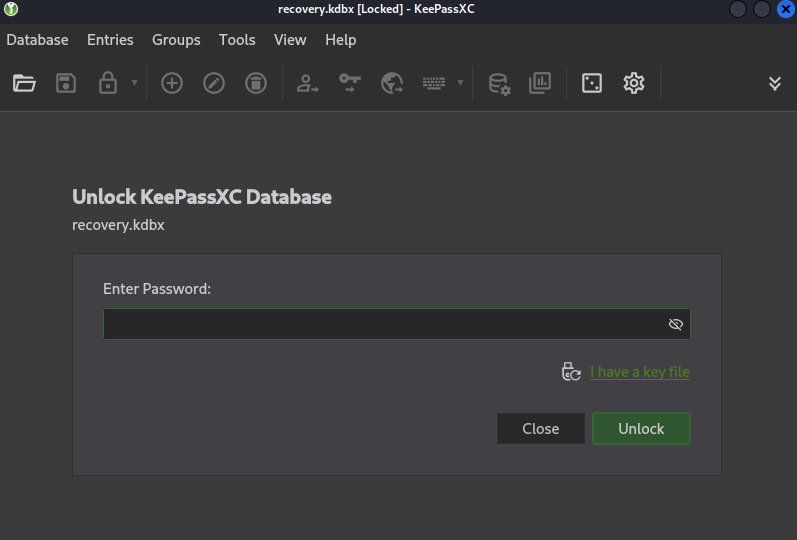
Task: Click the Unlock button
Action: coord(641,428)
